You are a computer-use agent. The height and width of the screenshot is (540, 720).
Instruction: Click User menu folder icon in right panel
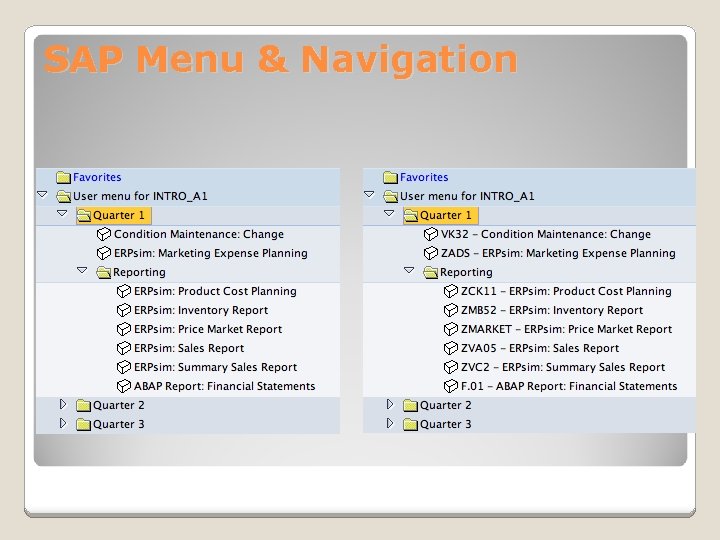pyautogui.click(x=390, y=197)
